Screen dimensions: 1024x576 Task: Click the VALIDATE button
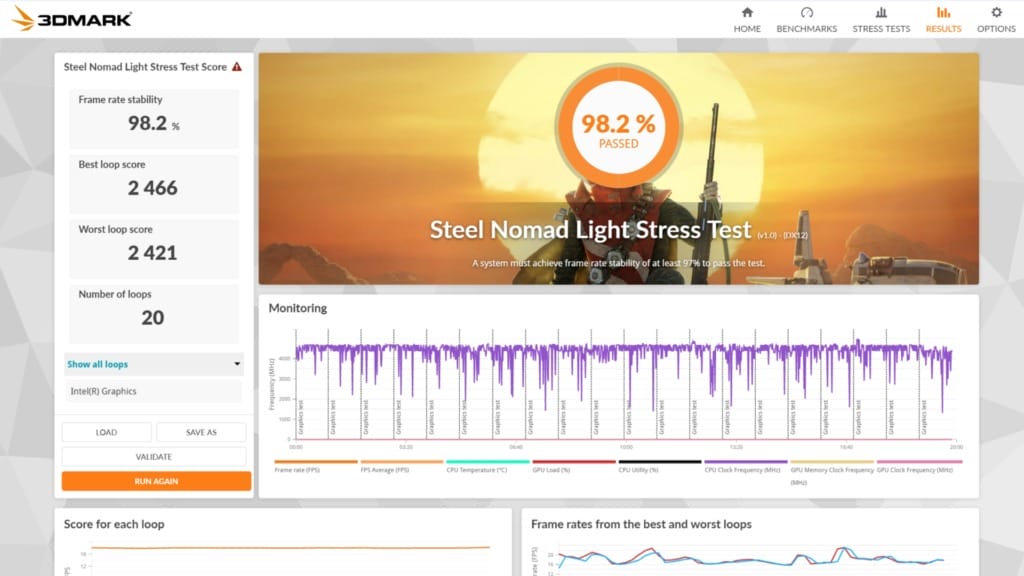(x=153, y=456)
